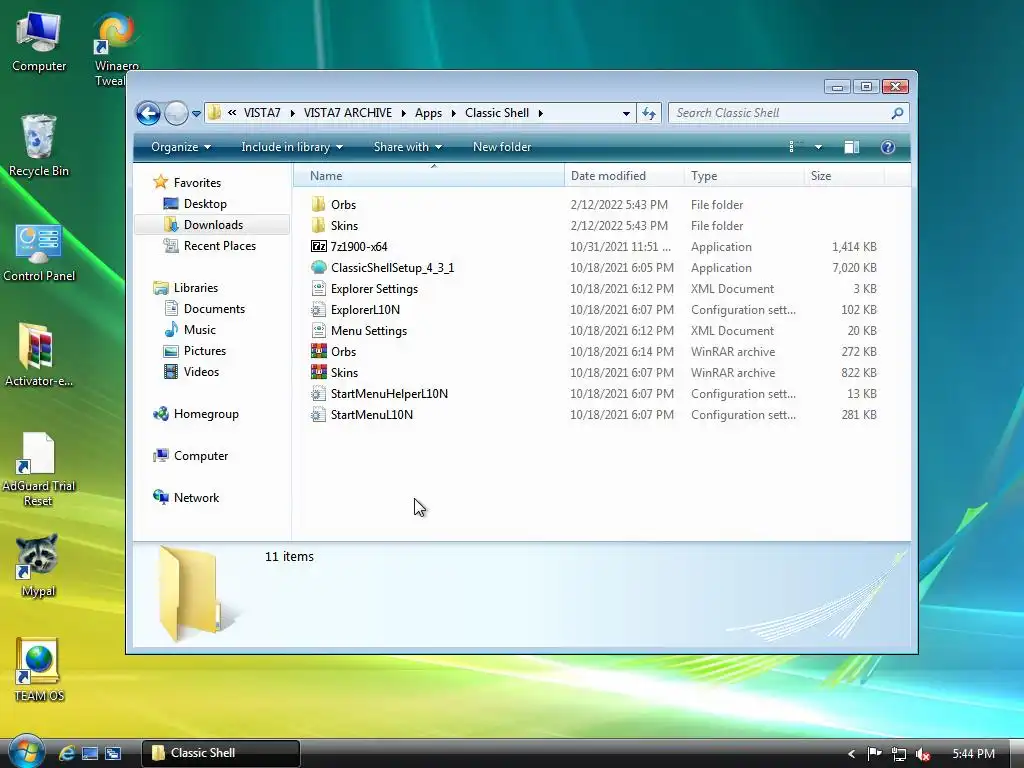The width and height of the screenshot is (1024, 768).
Task: Open the recent pages arrow beside Forward
Action: click(x=196, y=114)
